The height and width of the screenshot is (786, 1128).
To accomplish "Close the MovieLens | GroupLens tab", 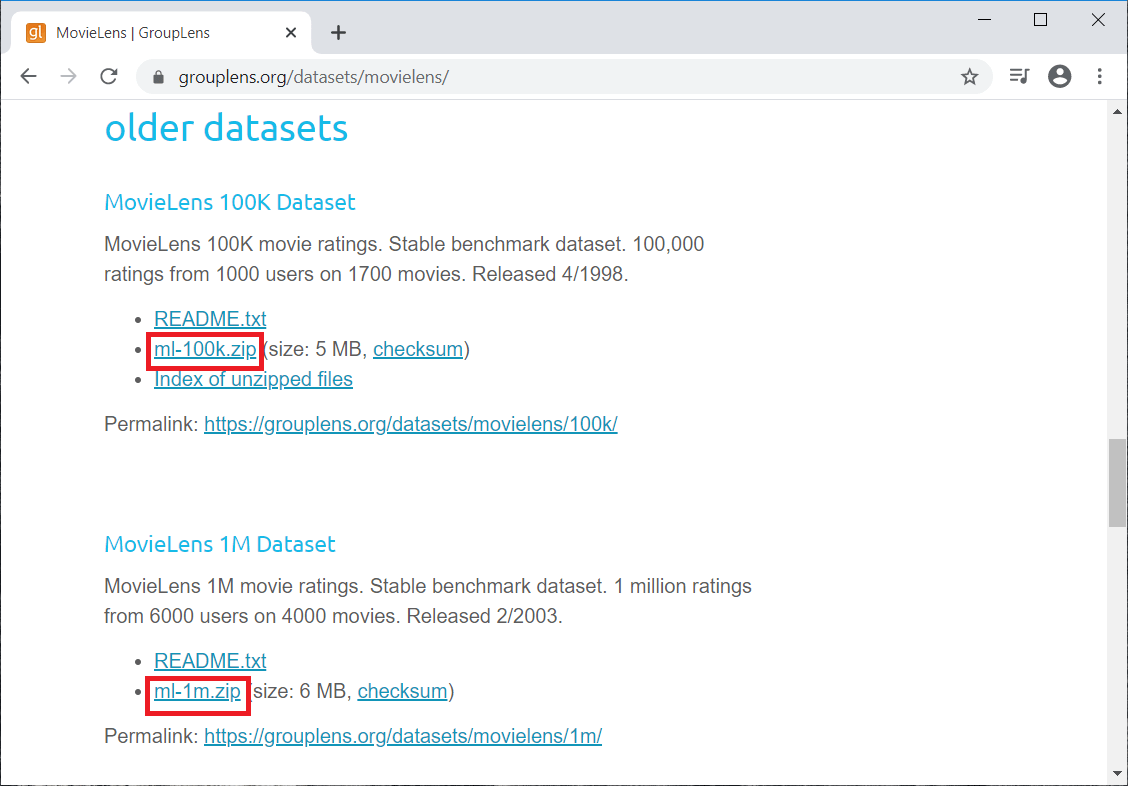I will [x=291, y=33].
